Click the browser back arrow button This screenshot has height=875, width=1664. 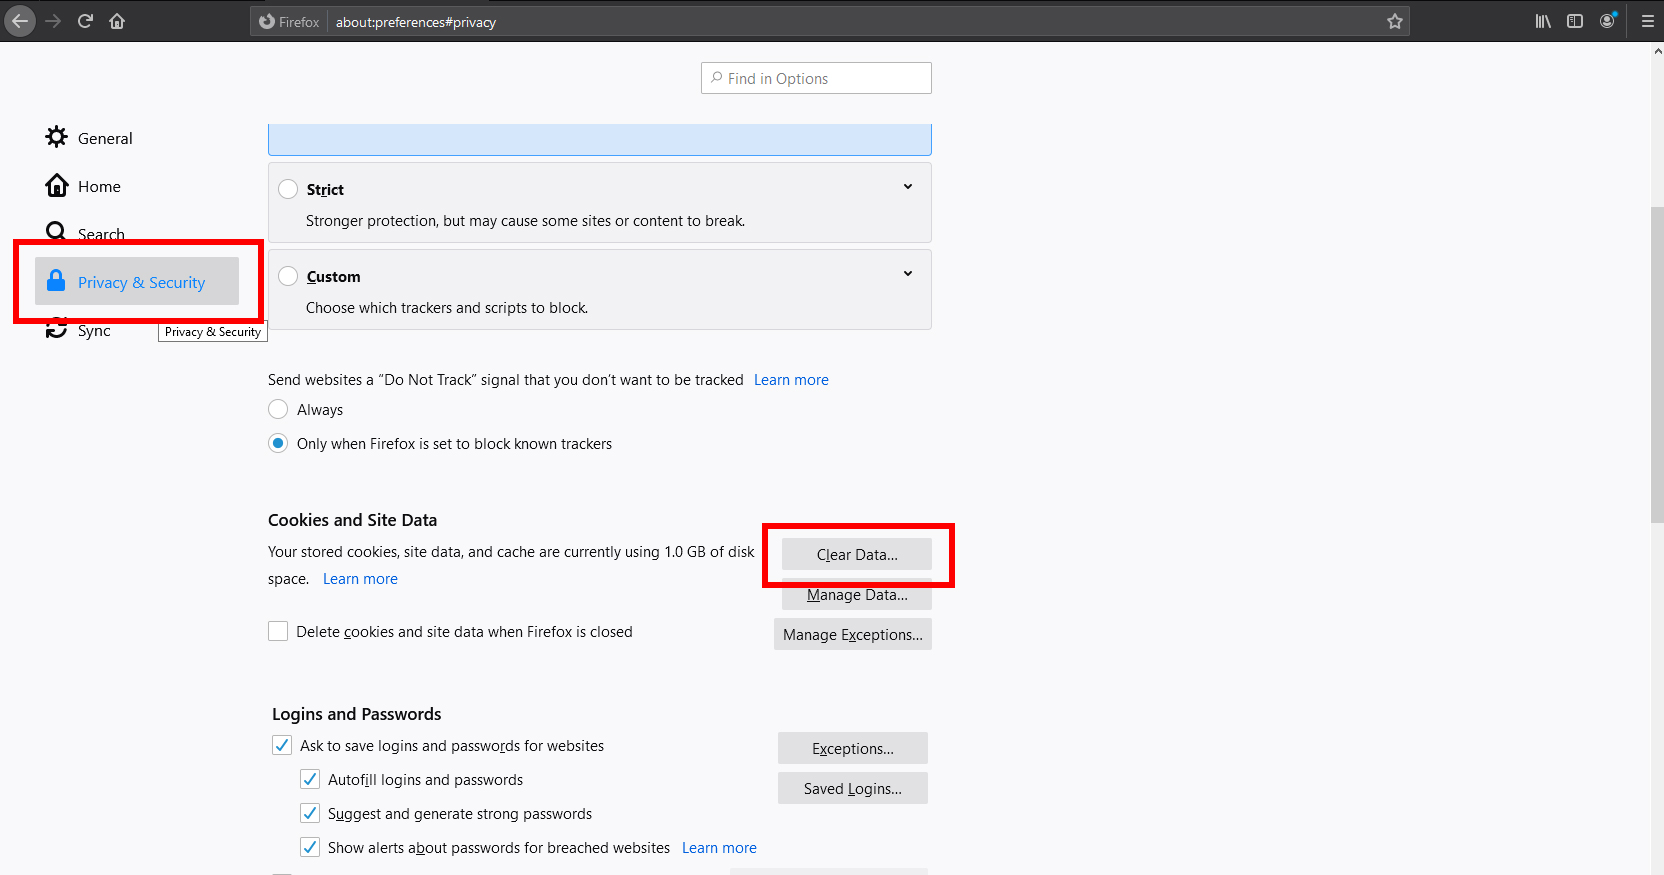tap(20, 21)
